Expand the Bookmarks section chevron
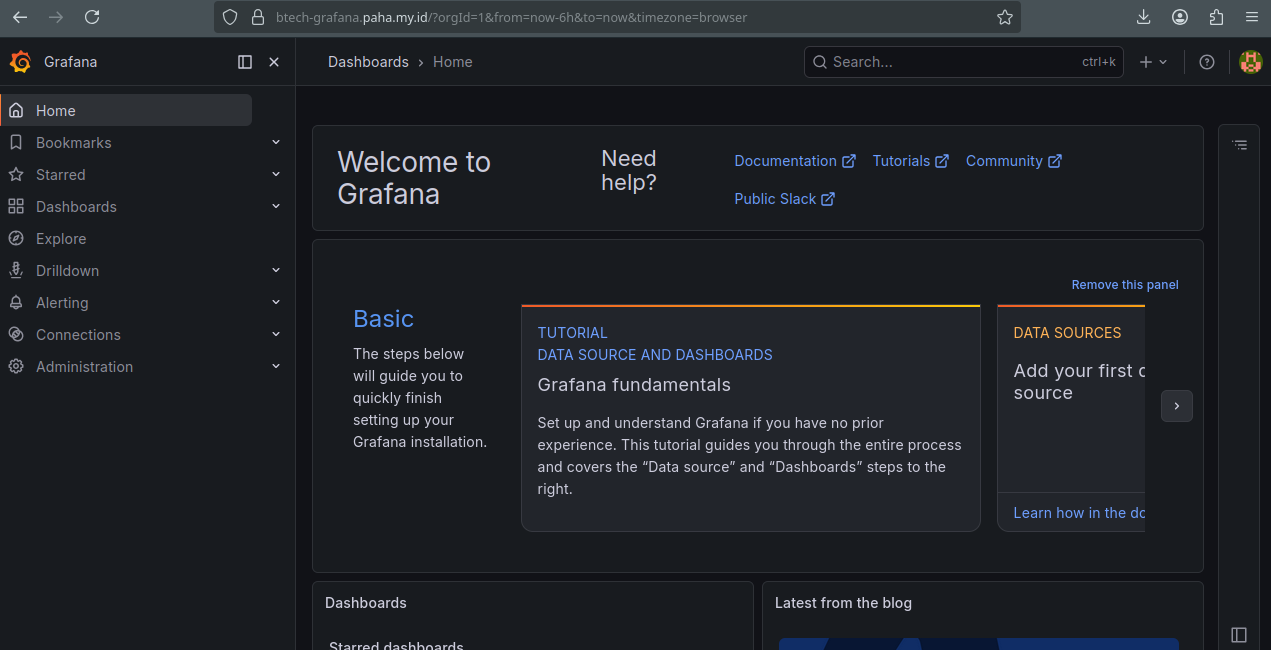The width and height of the screenshot is (1271, 650). point(276,142)
